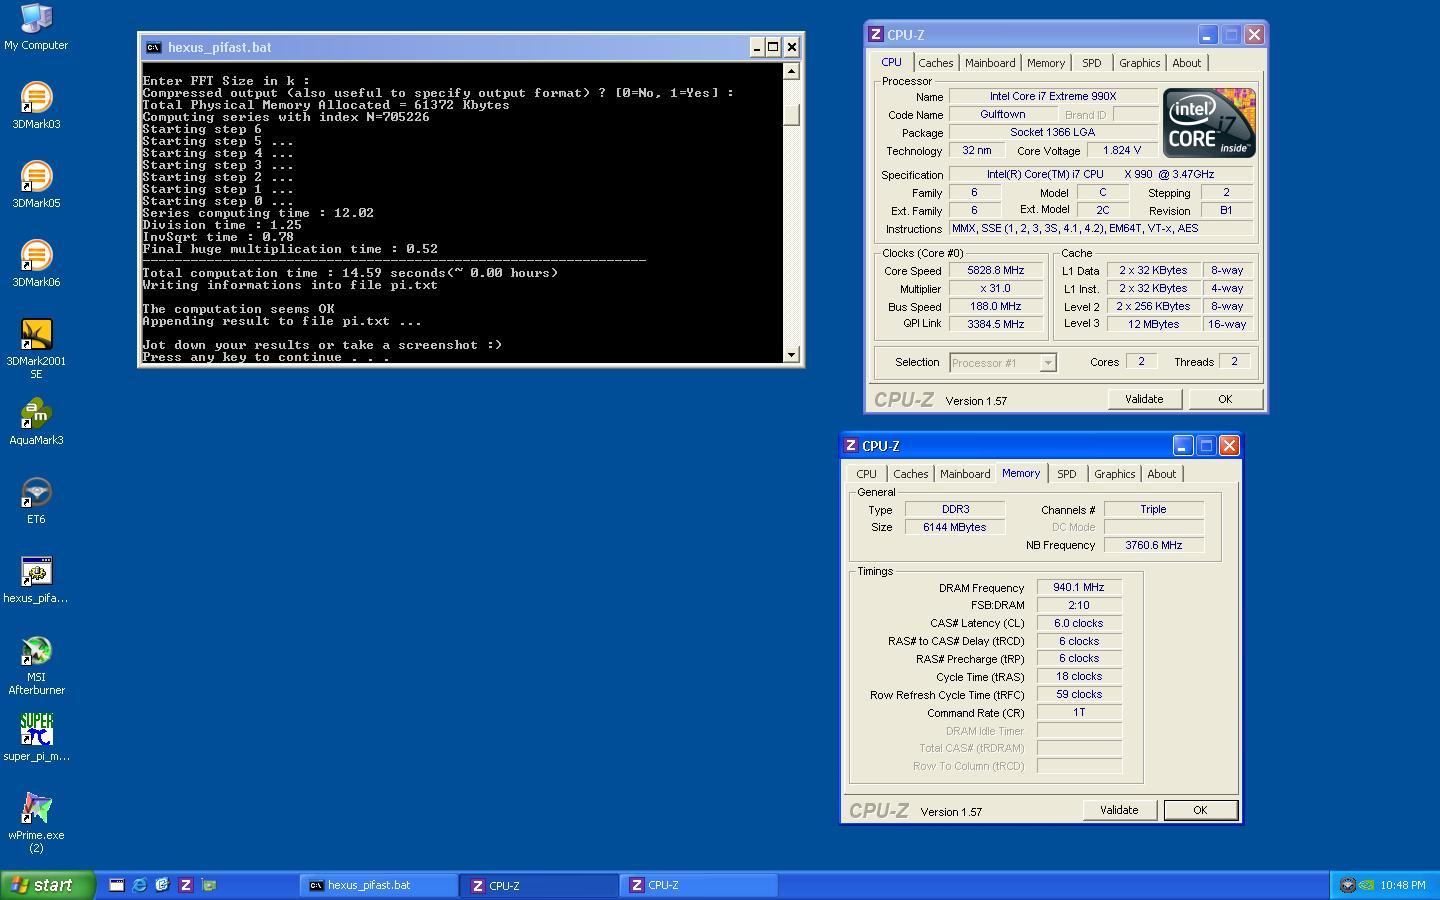This screenshot has width=1440, height=900.
Task: Switch to Caches tab in lower CPU-Z window
Action: [x=911, y=474]
